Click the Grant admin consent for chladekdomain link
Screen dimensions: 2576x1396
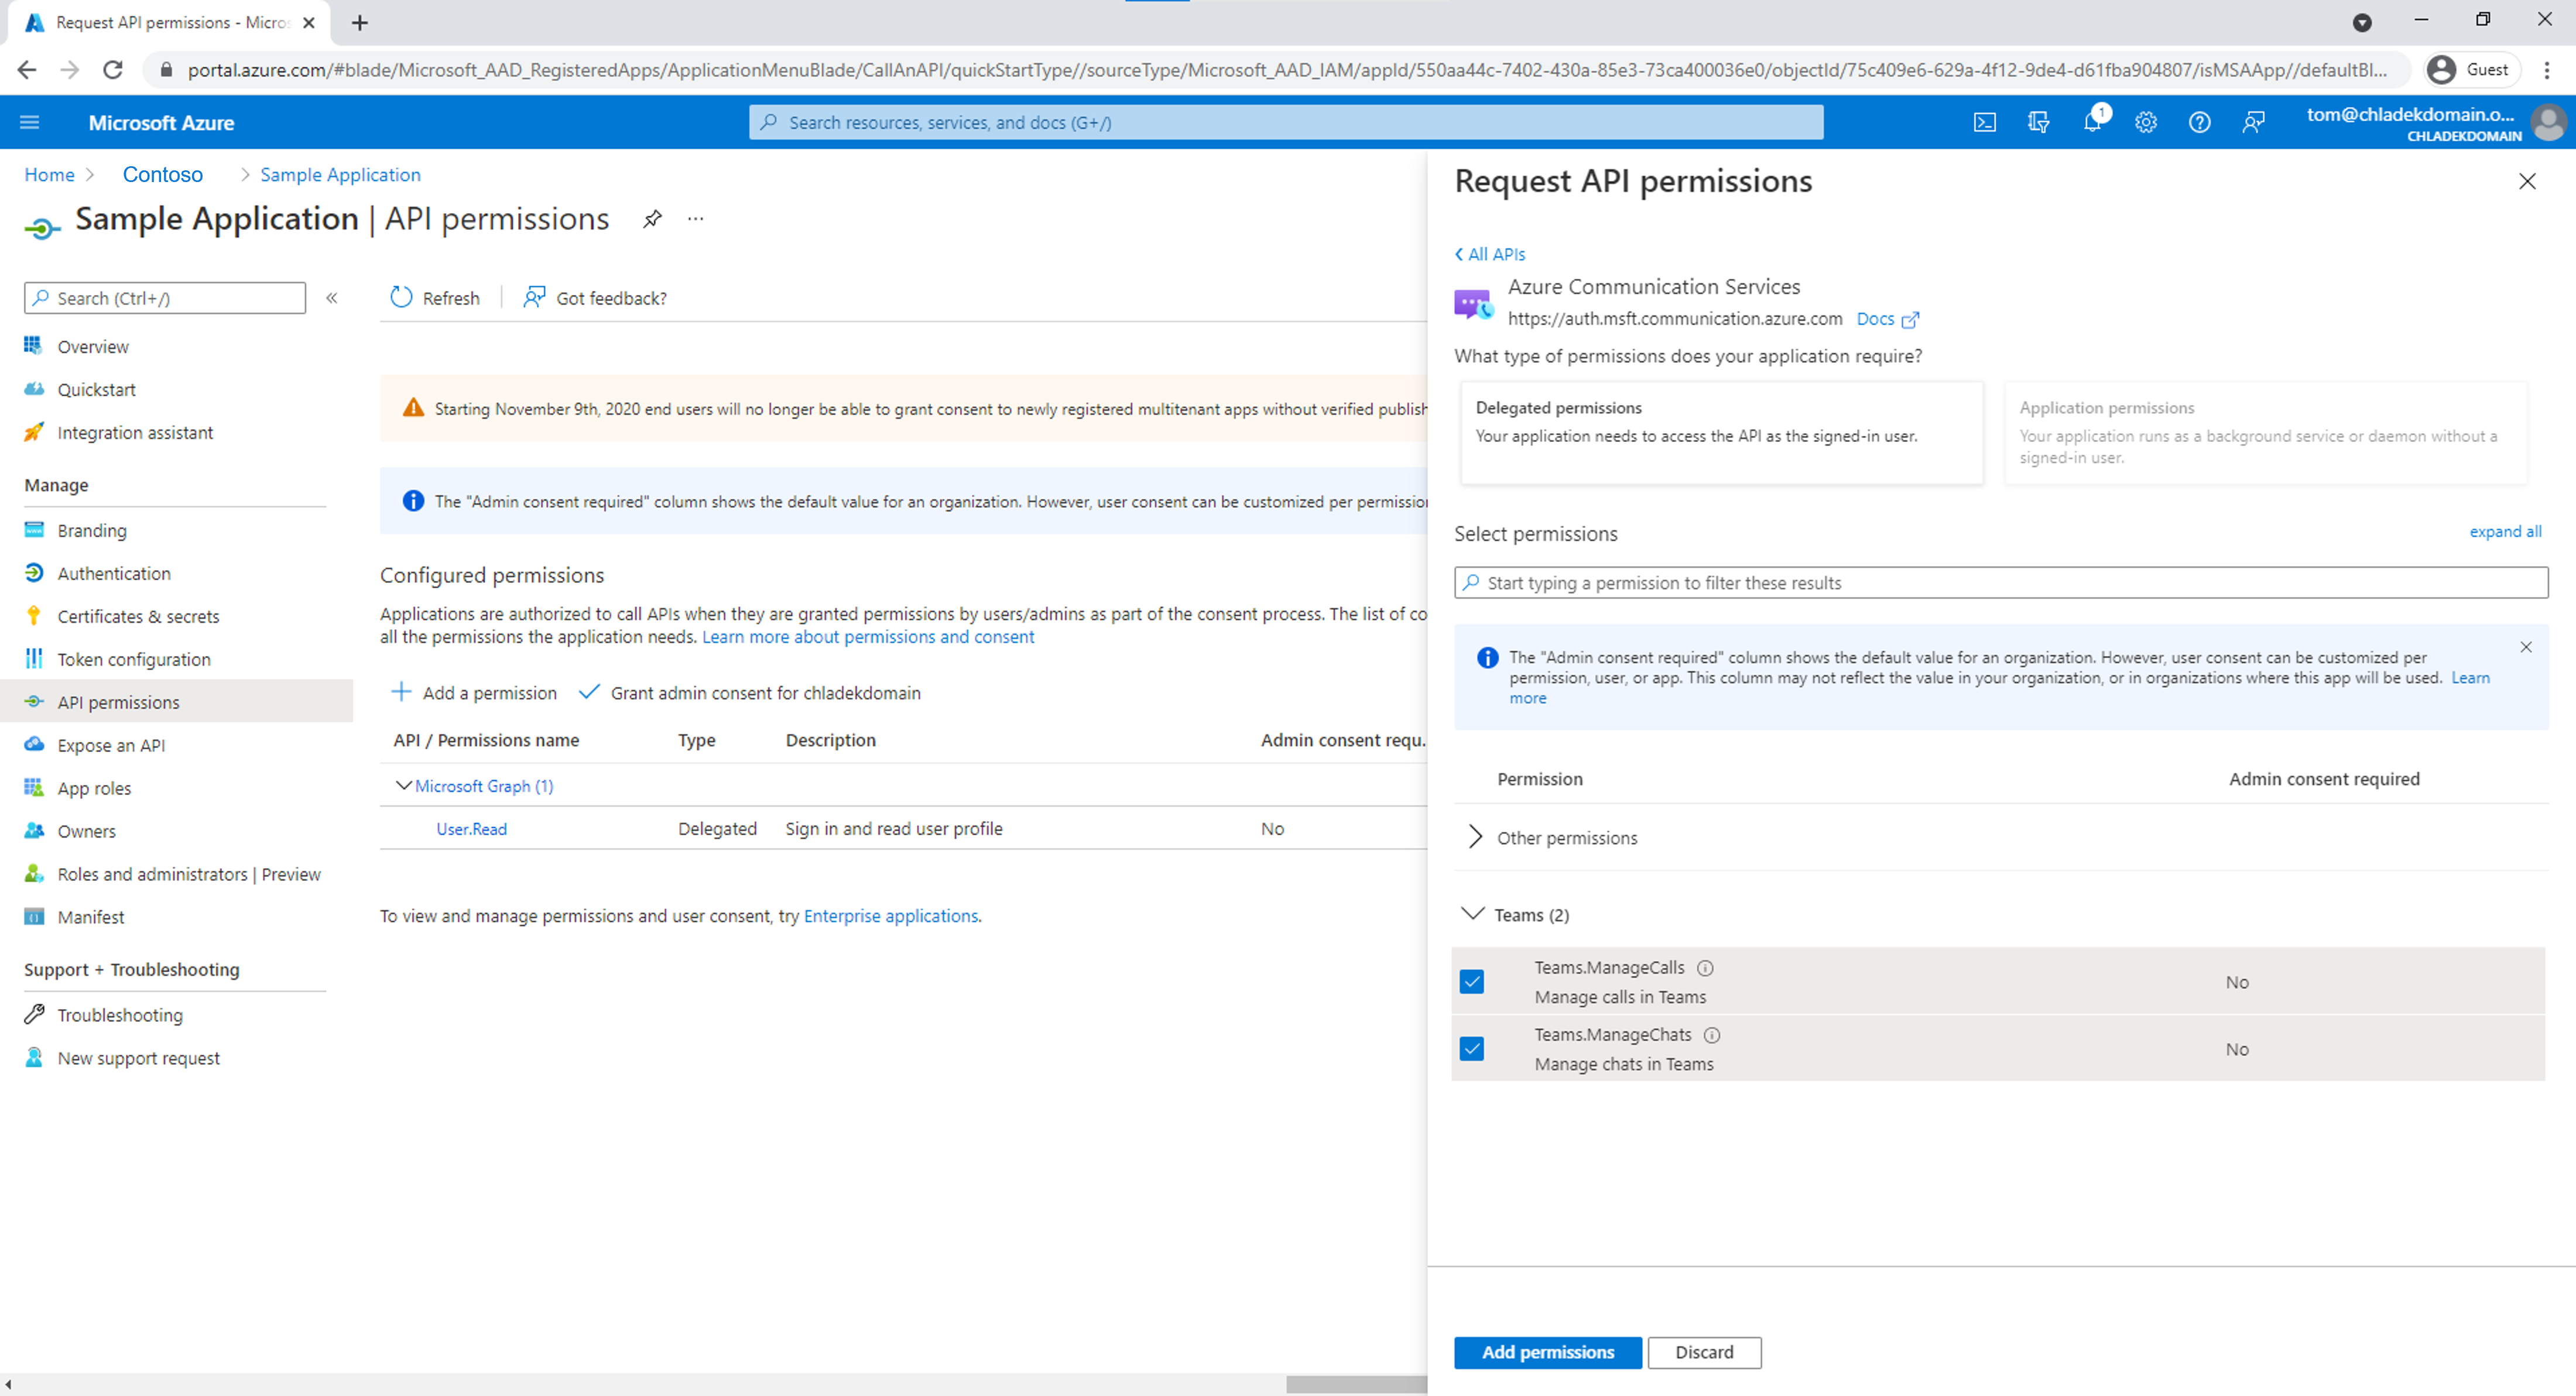coord(763,693)
